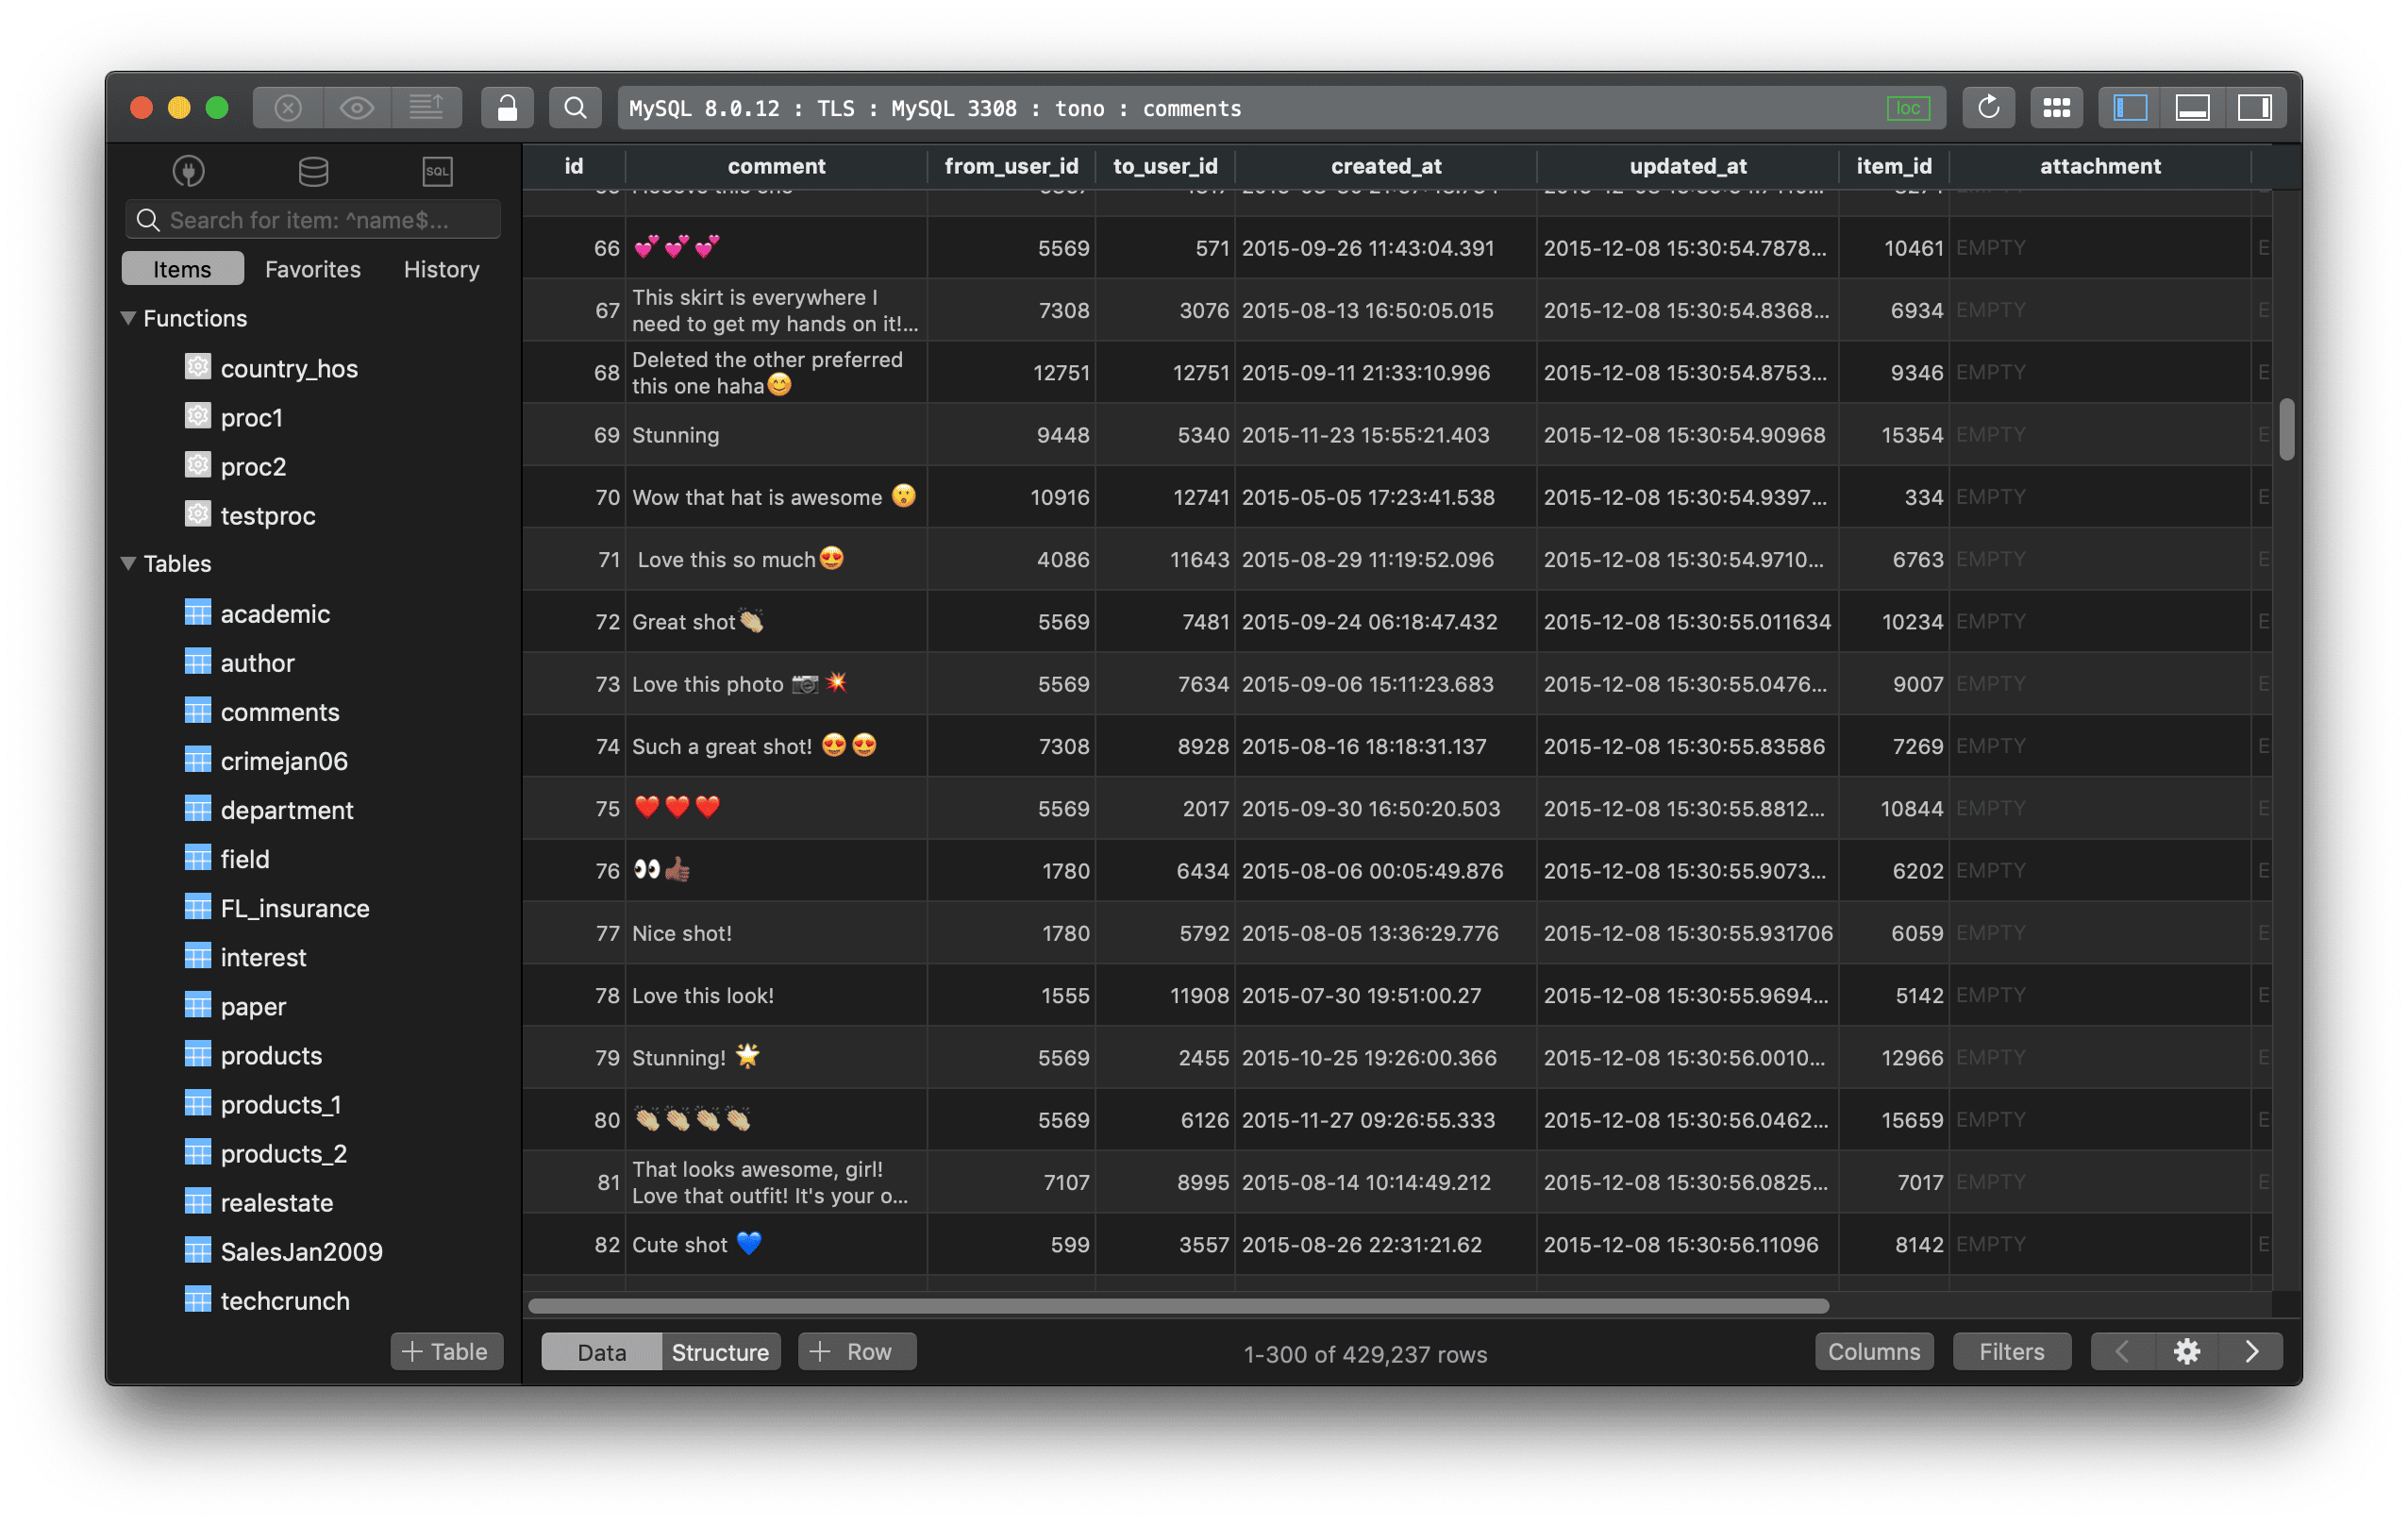Screen dimensions: 2408x1525
Task: Open the search magnifier icon in toolbar
Action: (575, 108)
